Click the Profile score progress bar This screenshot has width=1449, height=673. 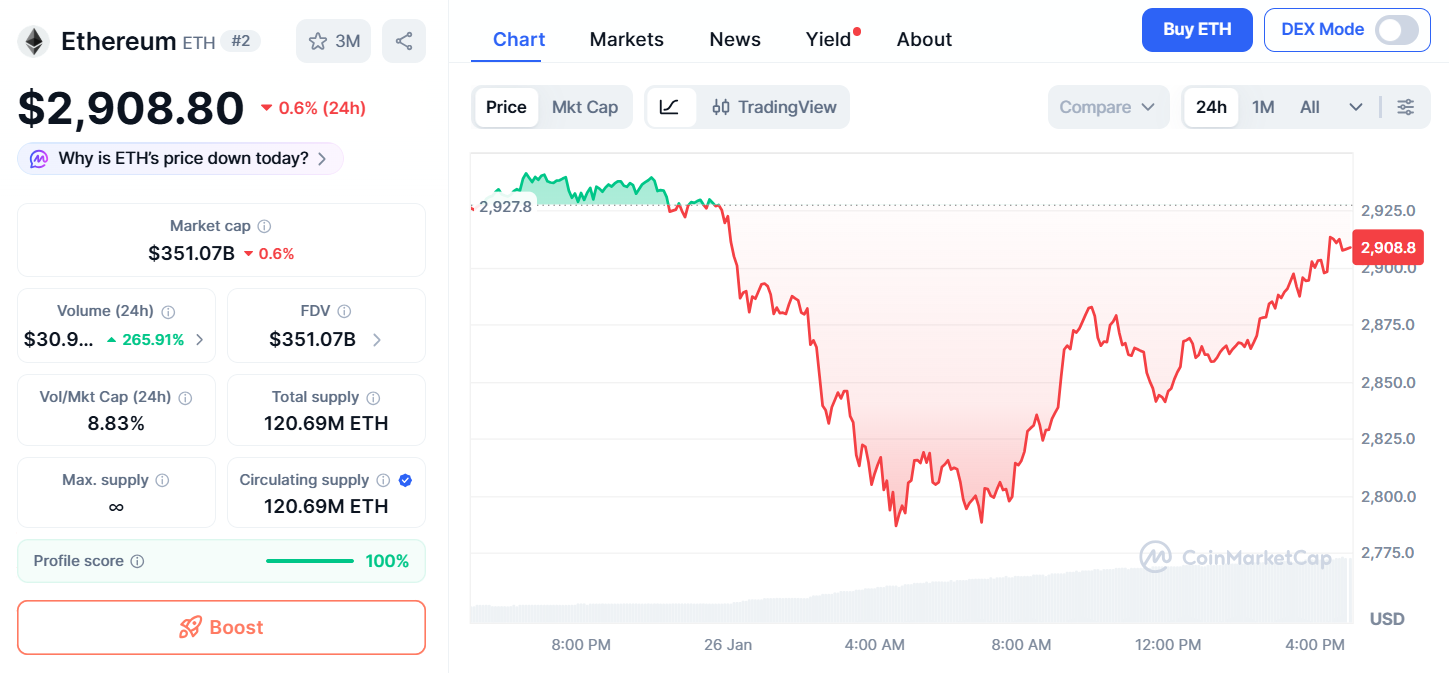coord(310,561)
